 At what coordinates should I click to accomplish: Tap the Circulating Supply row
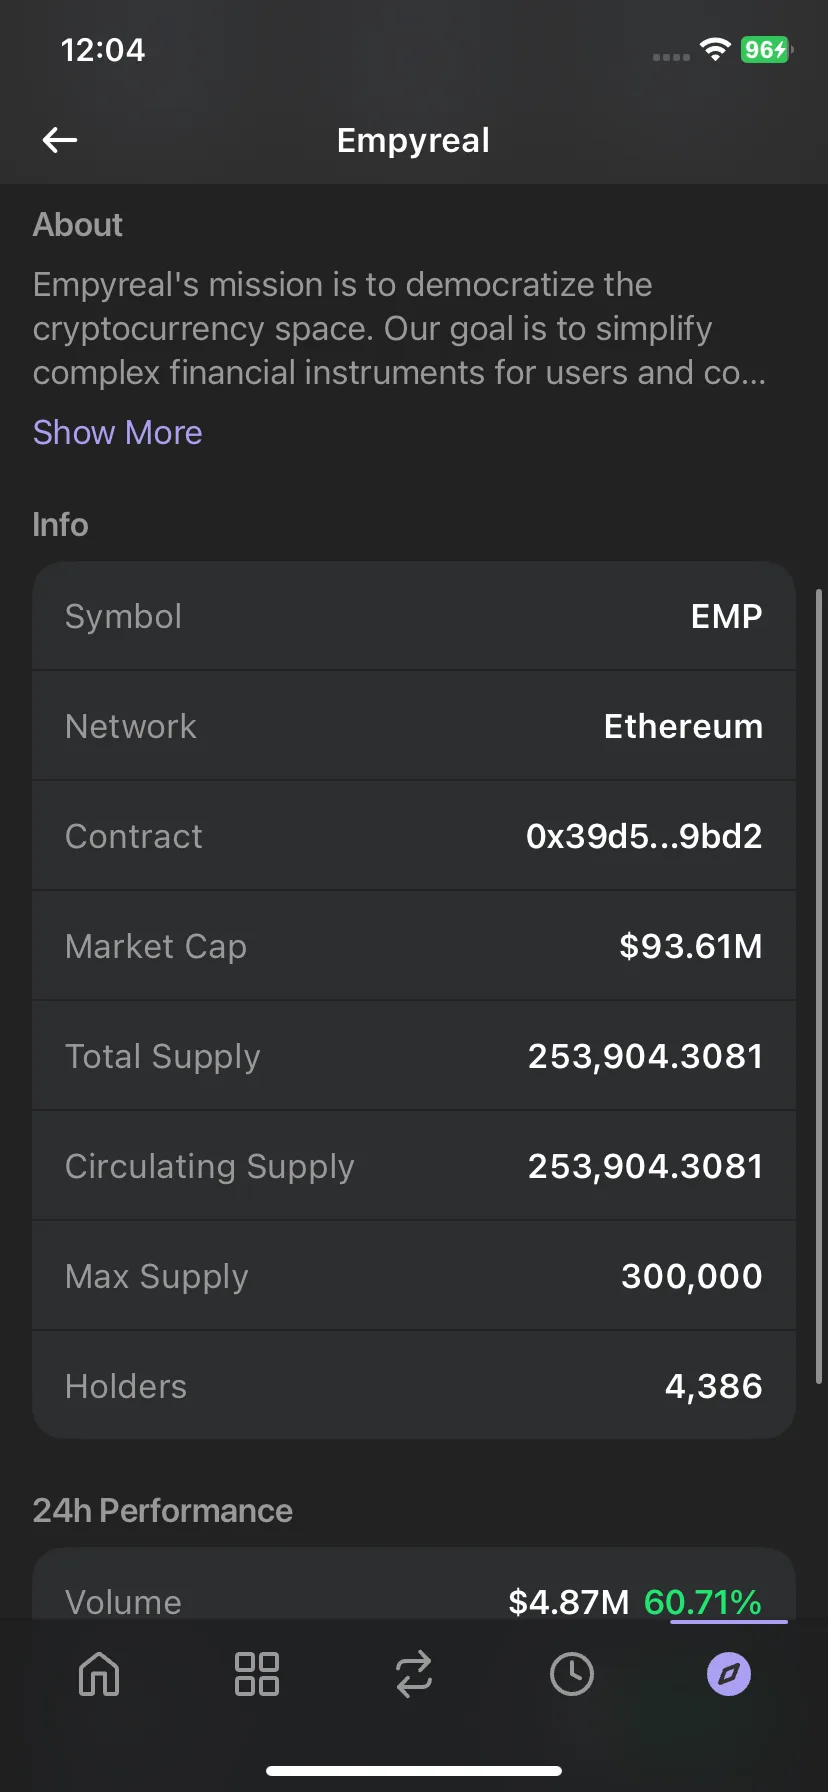click(414, 1166)
